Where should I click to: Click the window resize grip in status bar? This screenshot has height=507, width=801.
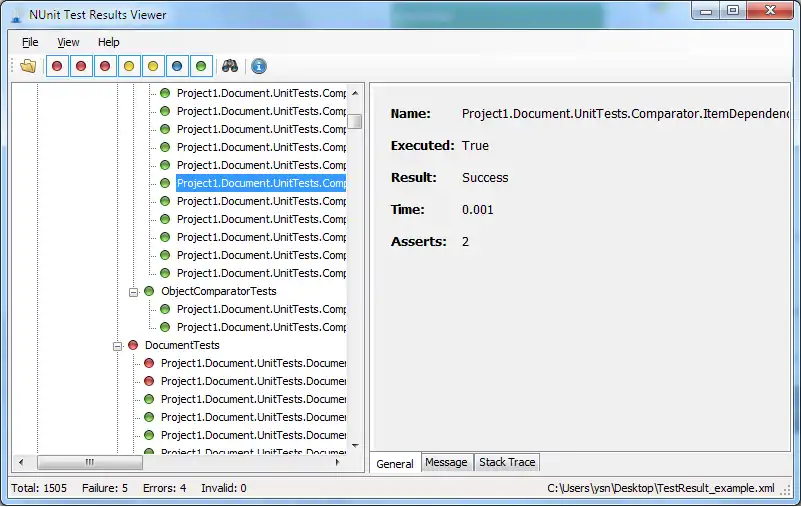point(785,490)
